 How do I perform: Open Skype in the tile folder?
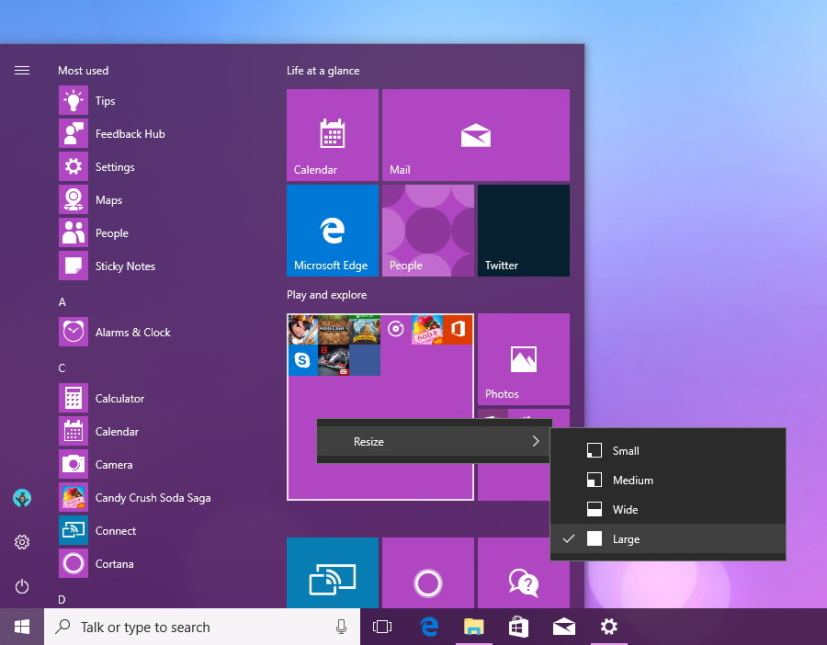(x=303, y=360)
